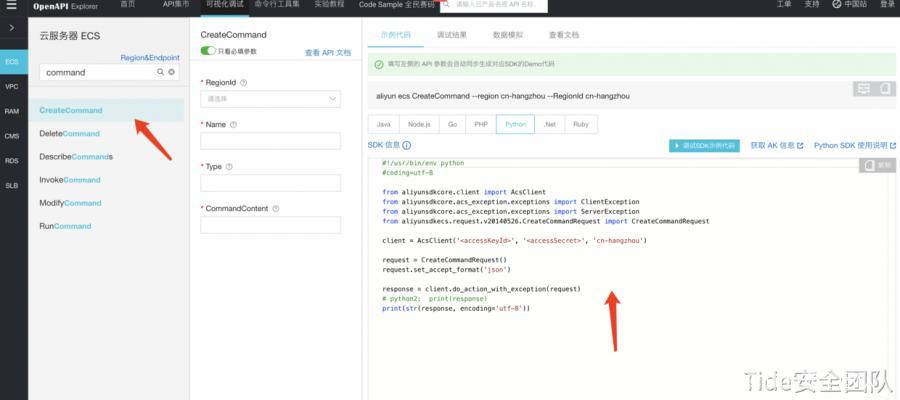The width and height of the screenshot is (900, 400).
Task: Click the Name help icon
Action: (x=233, y=125)
